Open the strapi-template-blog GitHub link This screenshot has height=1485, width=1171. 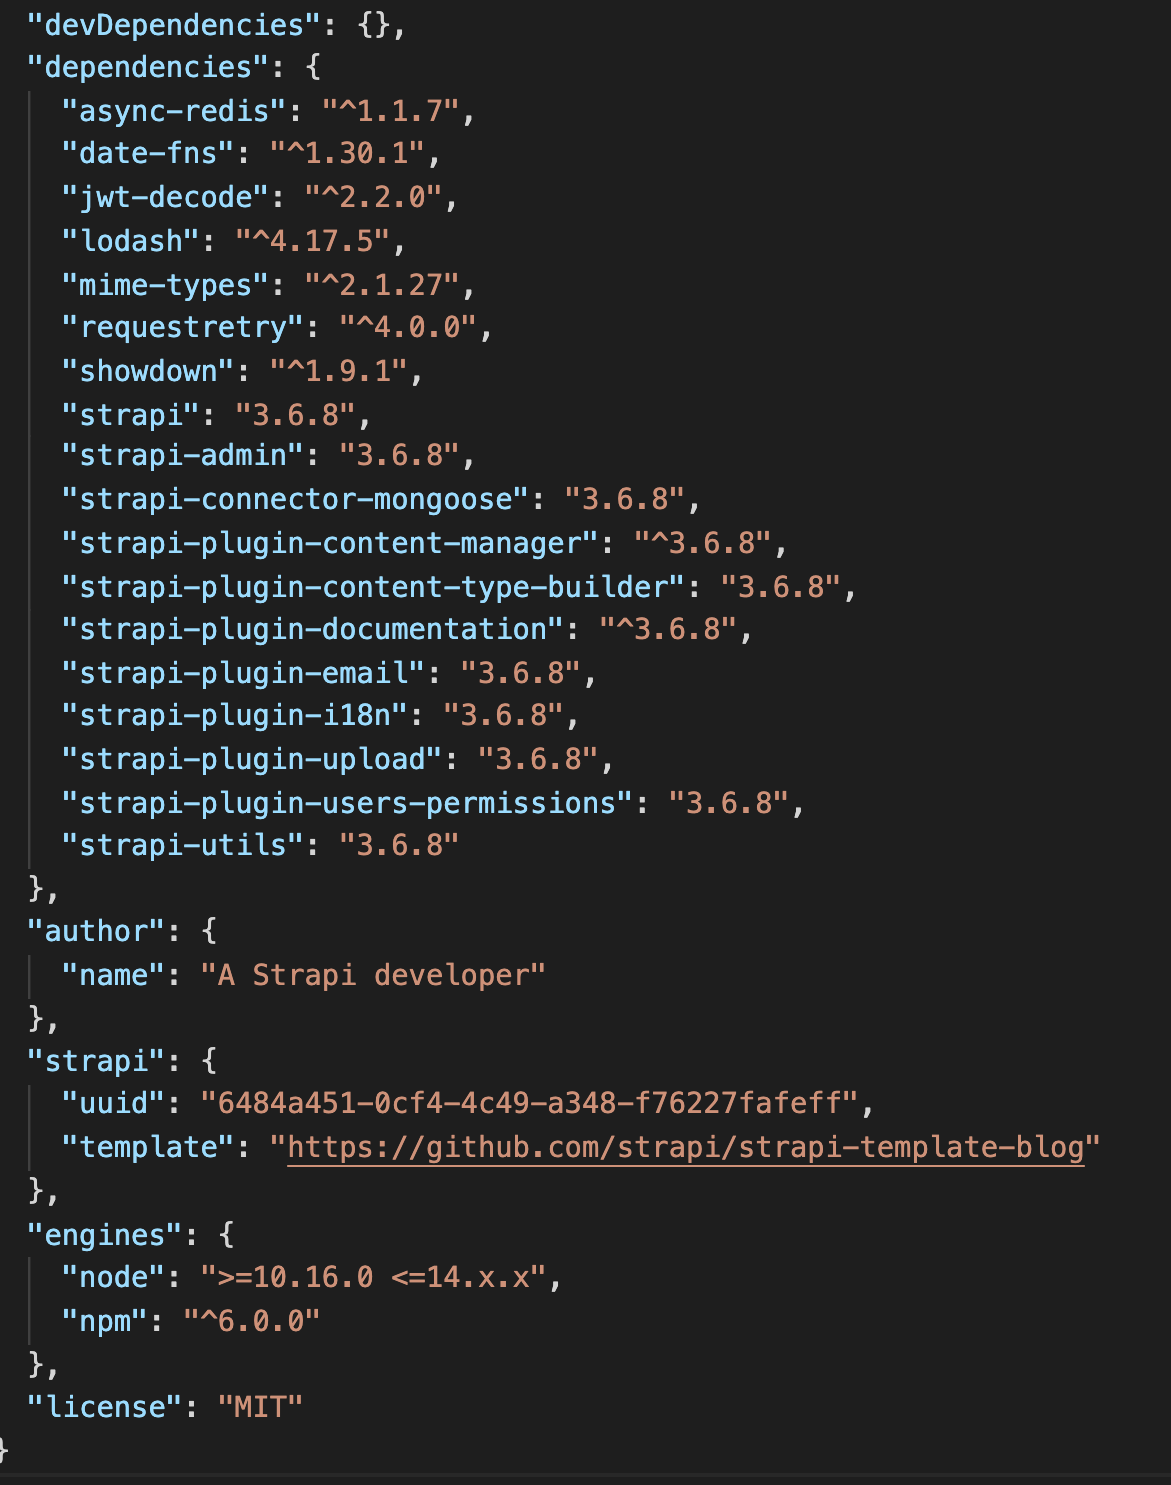pyautogui.click(x=685, y=1147)
